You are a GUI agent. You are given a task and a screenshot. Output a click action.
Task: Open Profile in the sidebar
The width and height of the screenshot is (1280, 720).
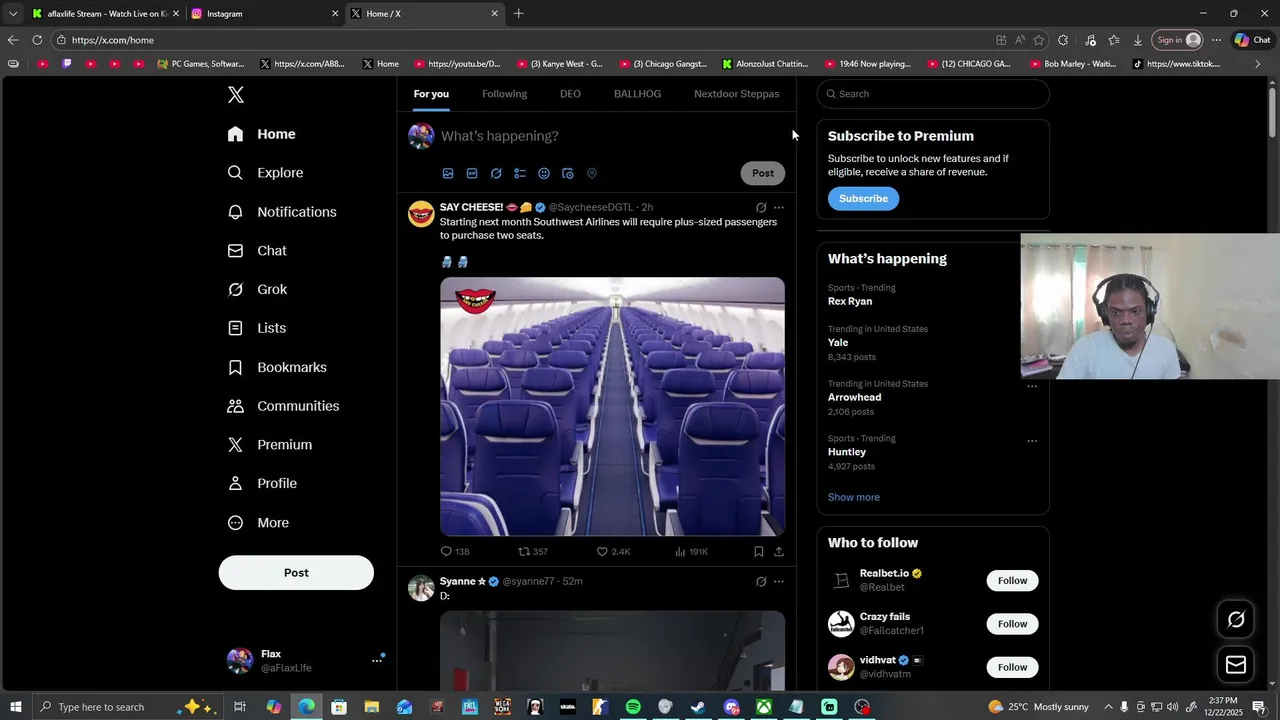tap(262, 484)
